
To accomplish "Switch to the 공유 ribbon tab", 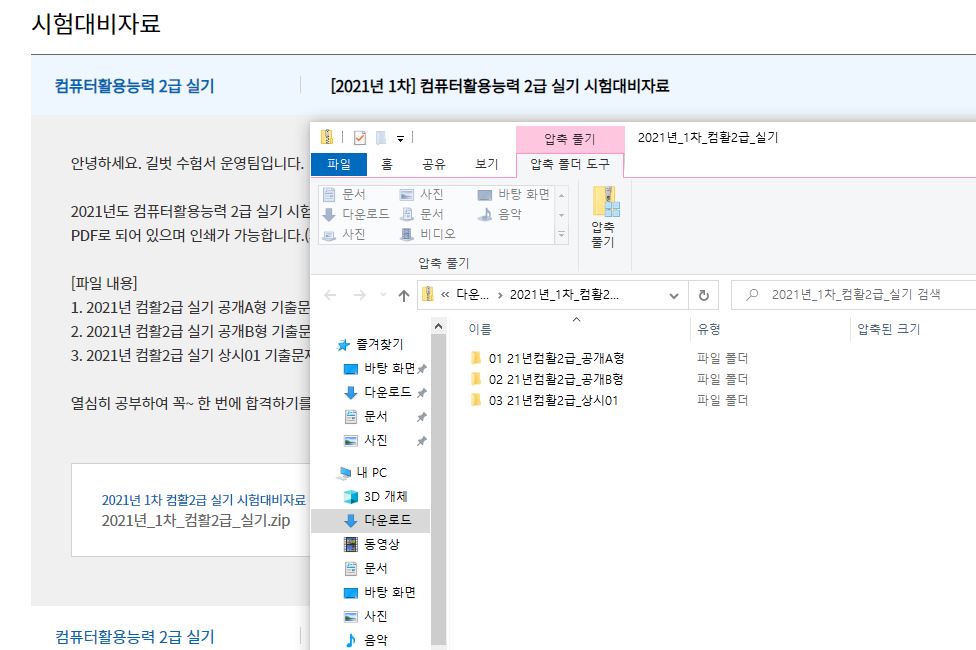I will coord(434,164).
